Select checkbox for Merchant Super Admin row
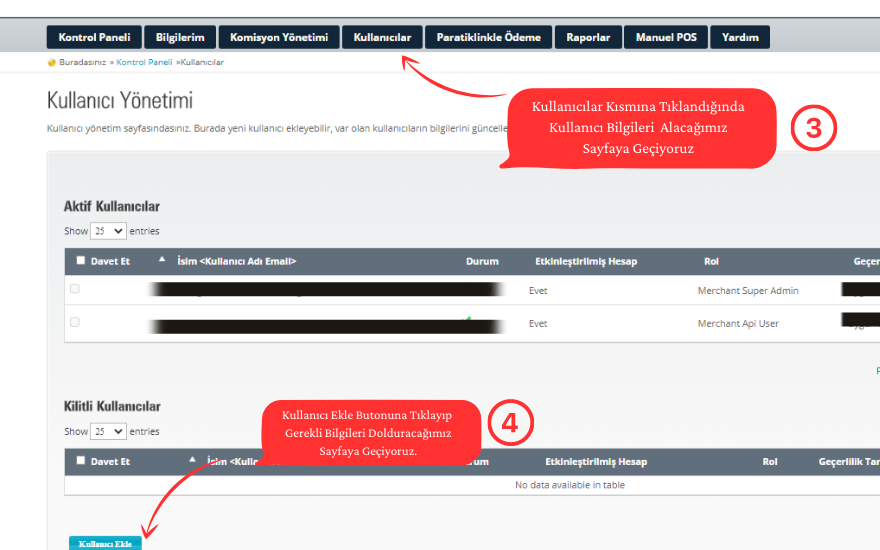The width and height of the screenshot is (880, 550). pyautogui.click(x=75, y=289)
